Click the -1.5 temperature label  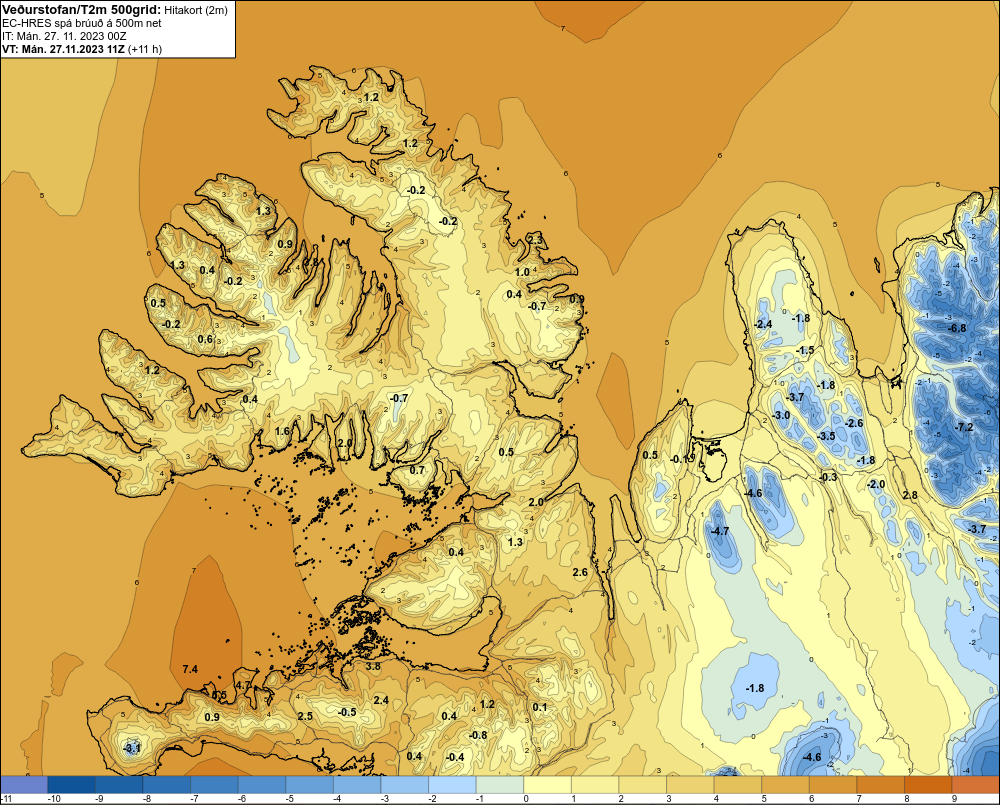(805, 350)
